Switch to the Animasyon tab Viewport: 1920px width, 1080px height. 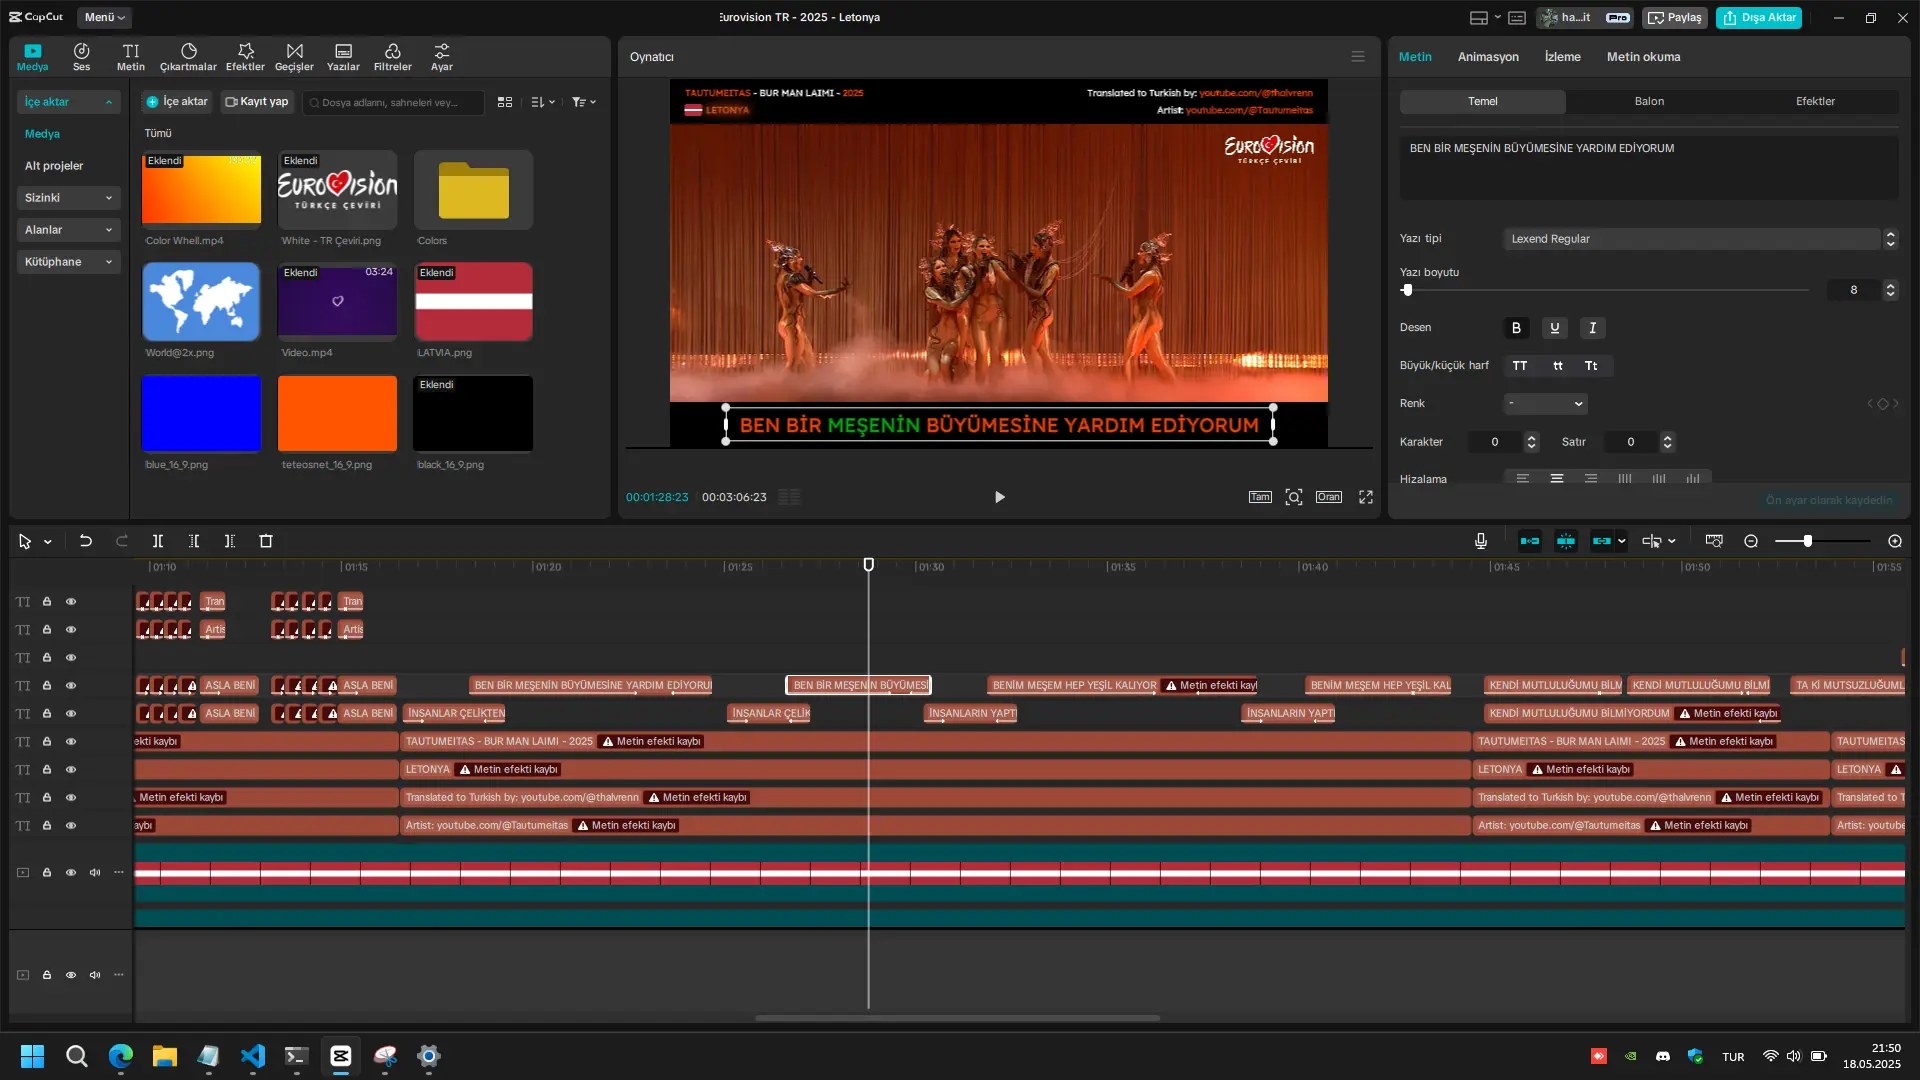pos(1488,57)
